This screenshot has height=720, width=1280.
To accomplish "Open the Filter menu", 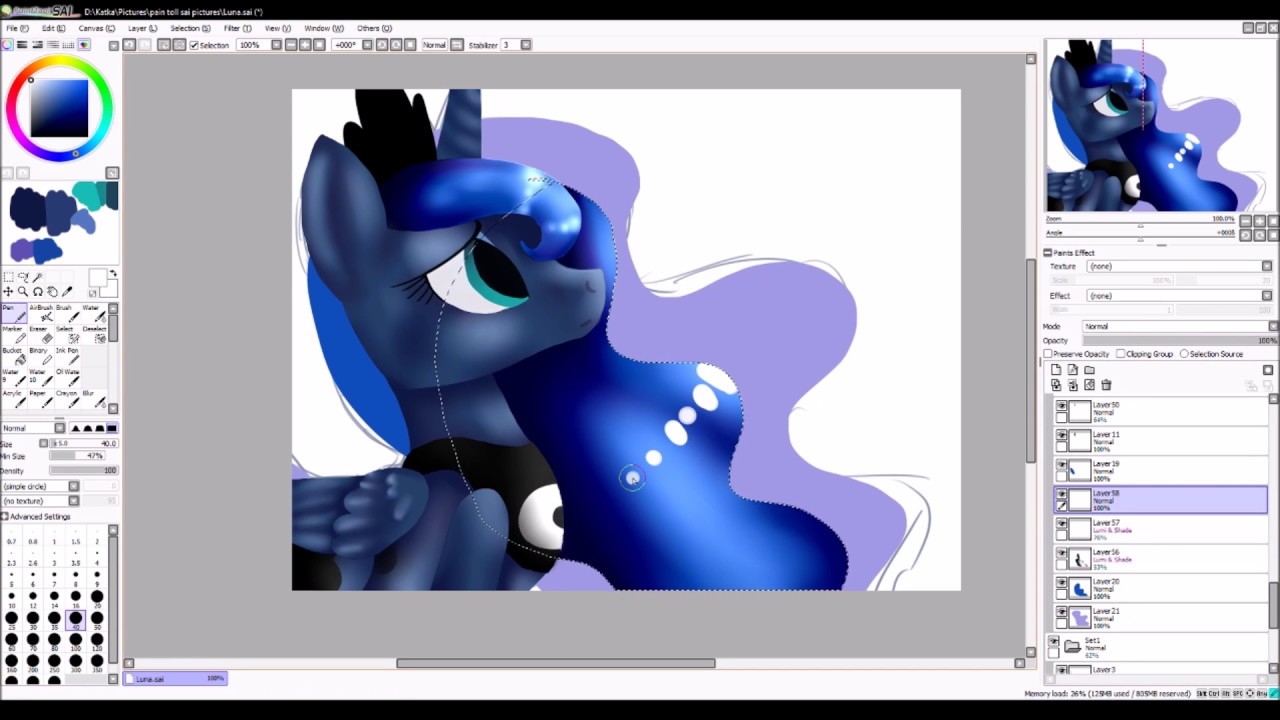I will 237,28.
